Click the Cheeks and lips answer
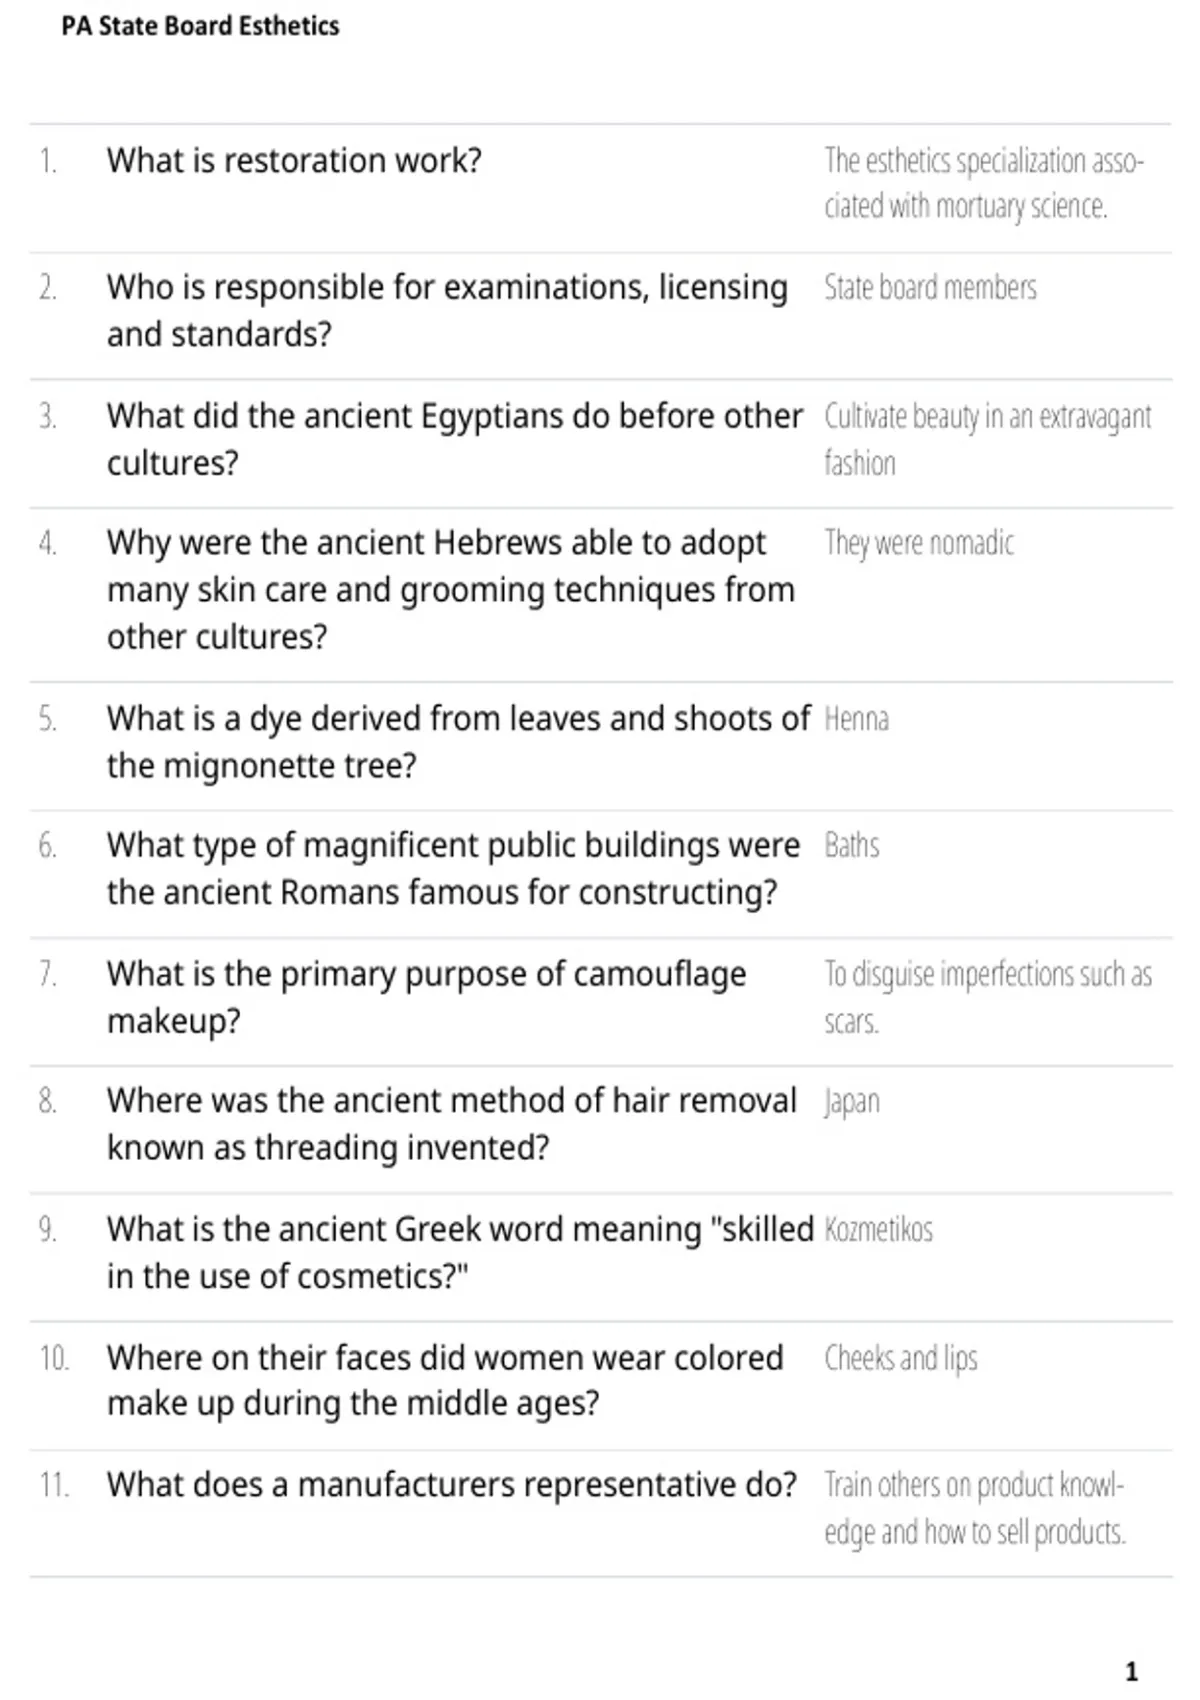Viewport: 1200px width, 1700px height. point(901,1358)
